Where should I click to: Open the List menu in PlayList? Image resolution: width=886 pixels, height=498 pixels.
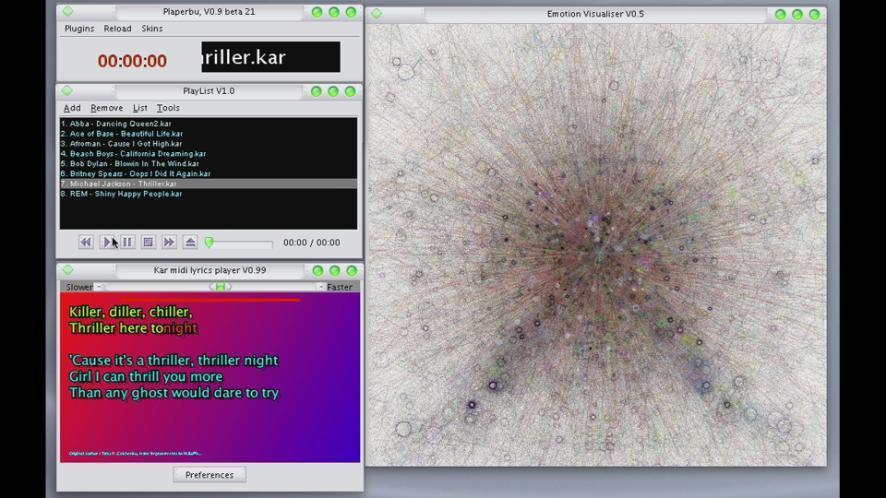(x=140, y=107)
